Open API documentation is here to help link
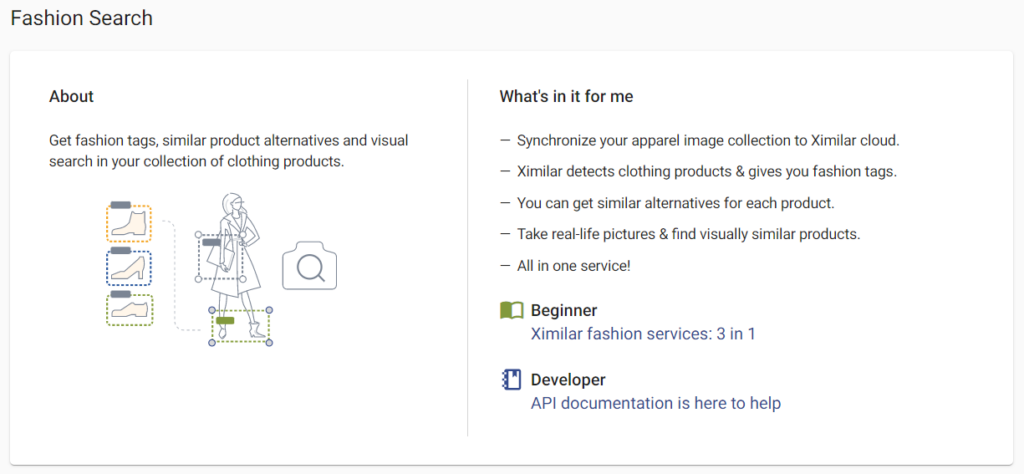This screenshot has width=1024, height=474. click(656, 403)
